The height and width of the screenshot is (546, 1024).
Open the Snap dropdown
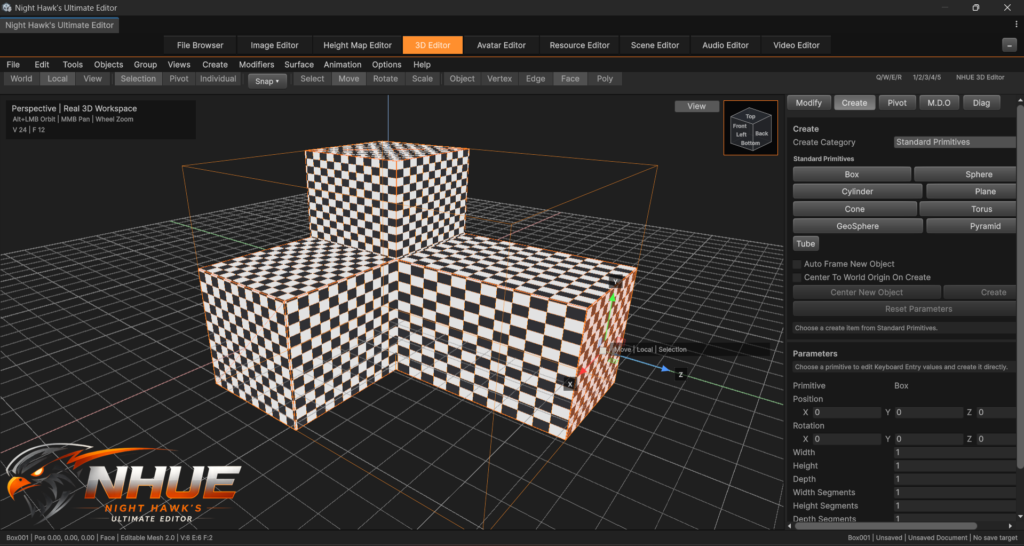(267, 81)
